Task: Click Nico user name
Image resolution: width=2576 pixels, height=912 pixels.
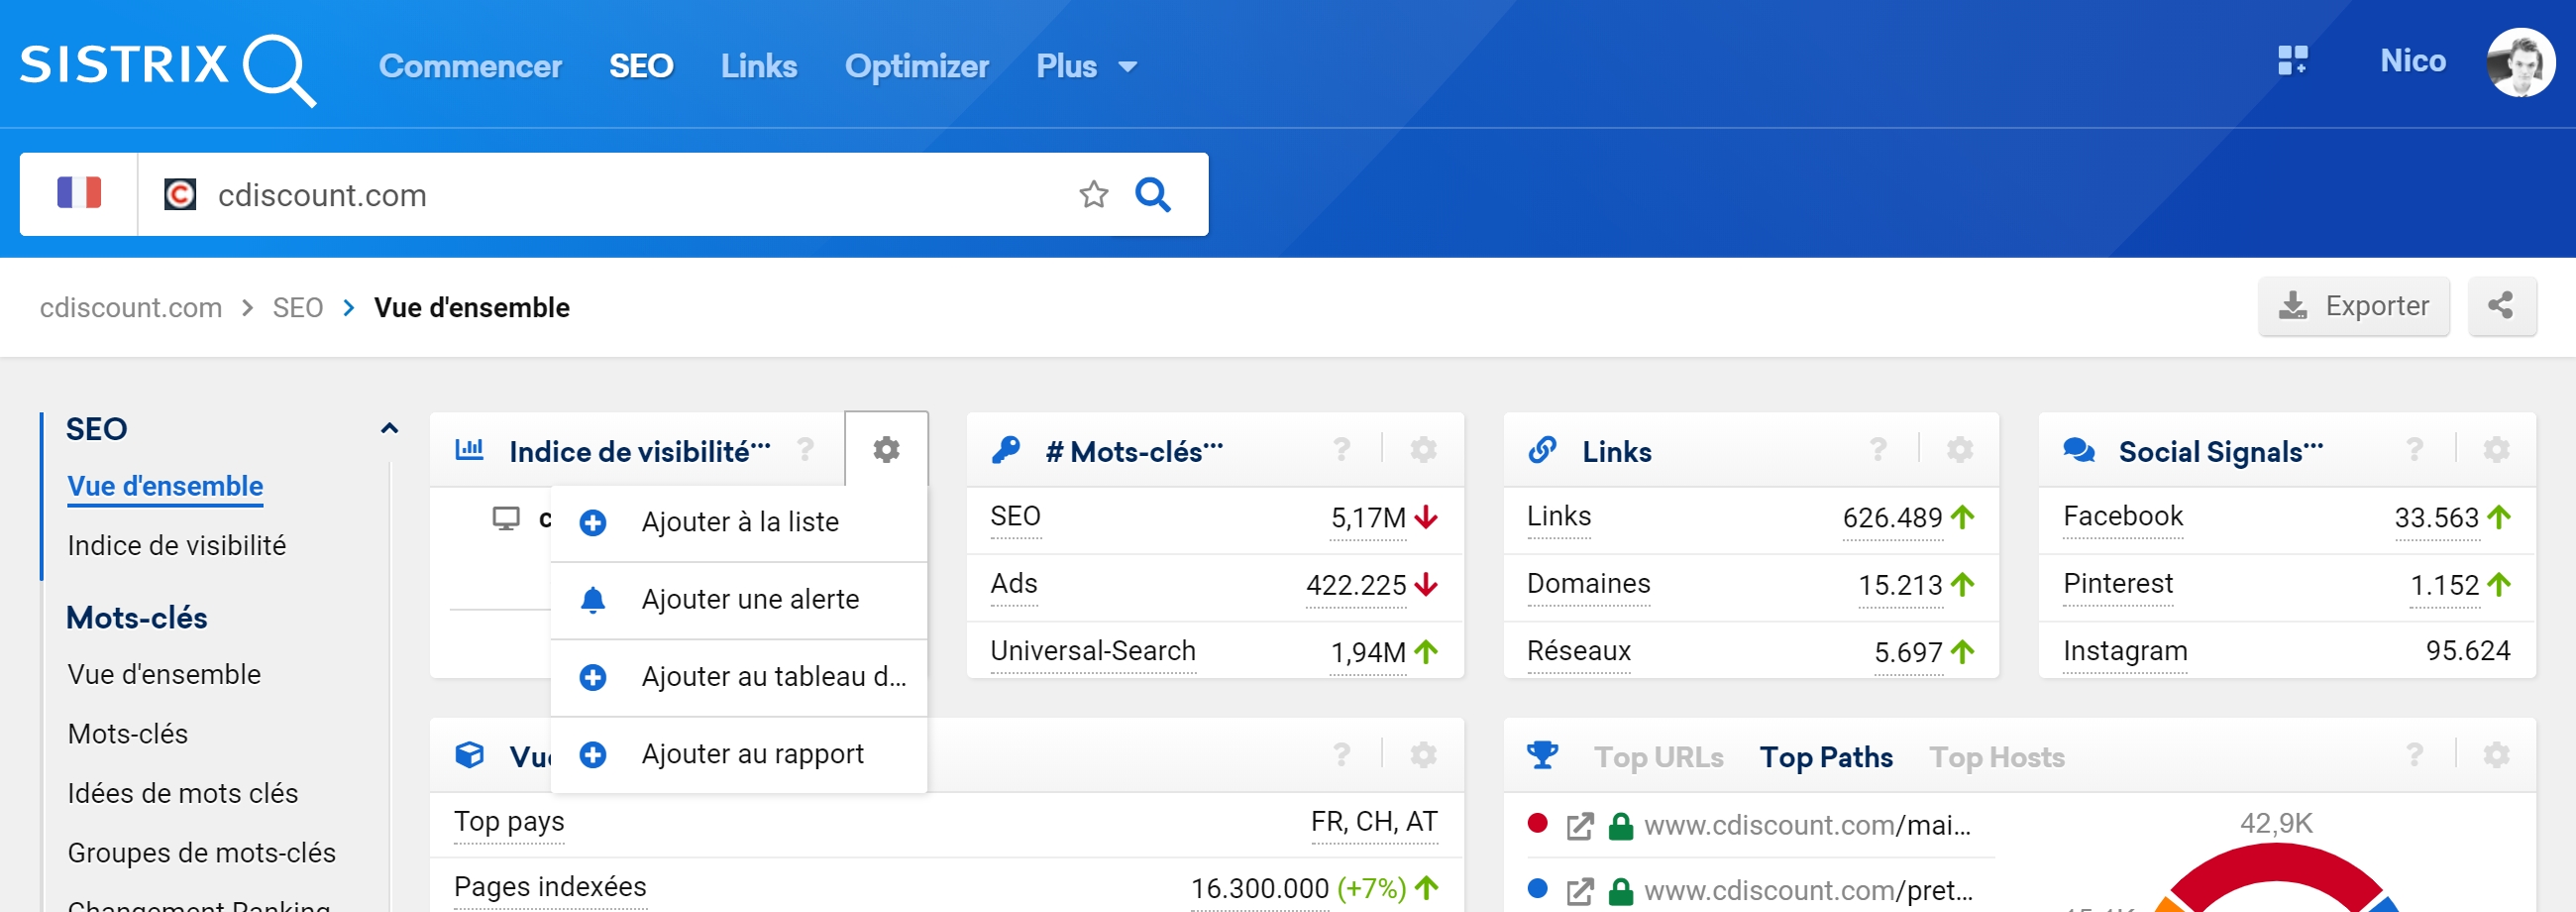Action: [2412, 61]
